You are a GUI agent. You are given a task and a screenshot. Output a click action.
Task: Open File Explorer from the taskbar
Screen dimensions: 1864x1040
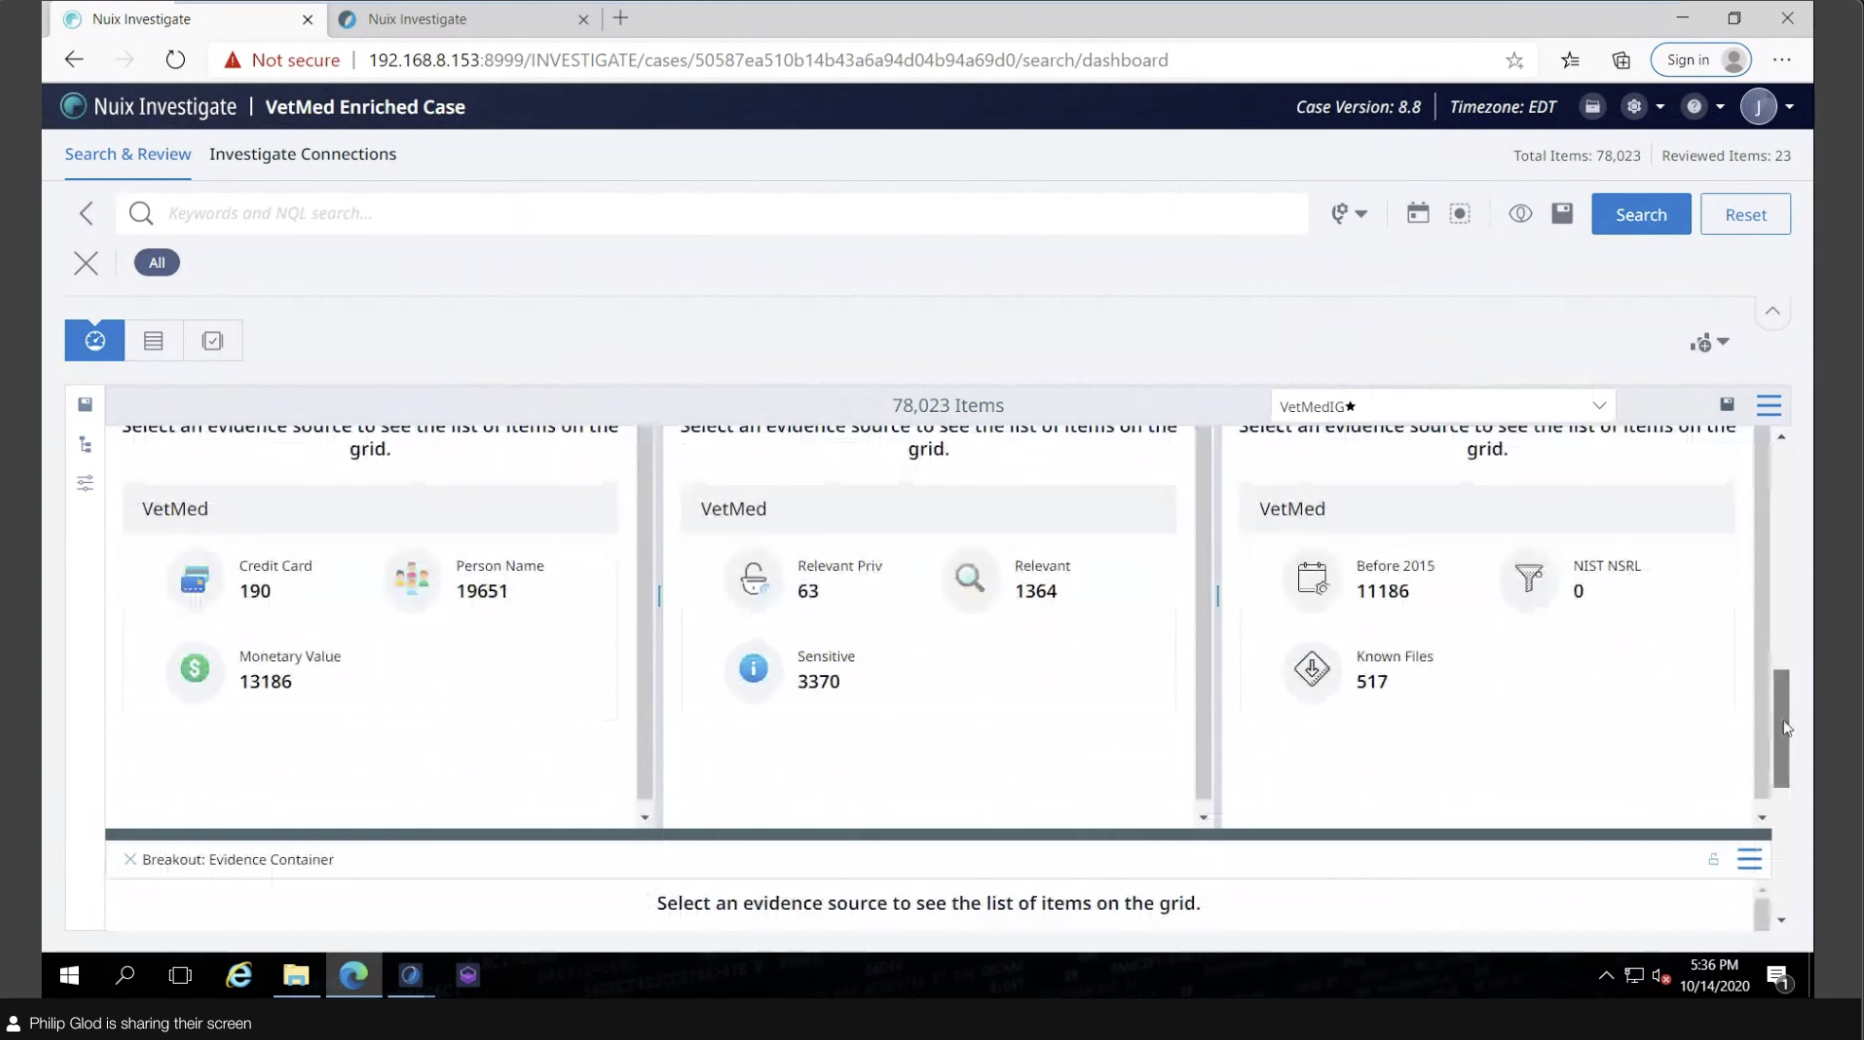(296, 975)
